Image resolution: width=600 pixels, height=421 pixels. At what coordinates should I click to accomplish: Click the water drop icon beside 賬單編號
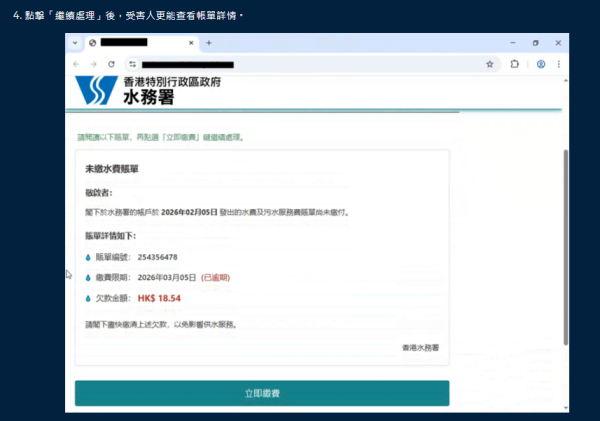pos(88,258)
